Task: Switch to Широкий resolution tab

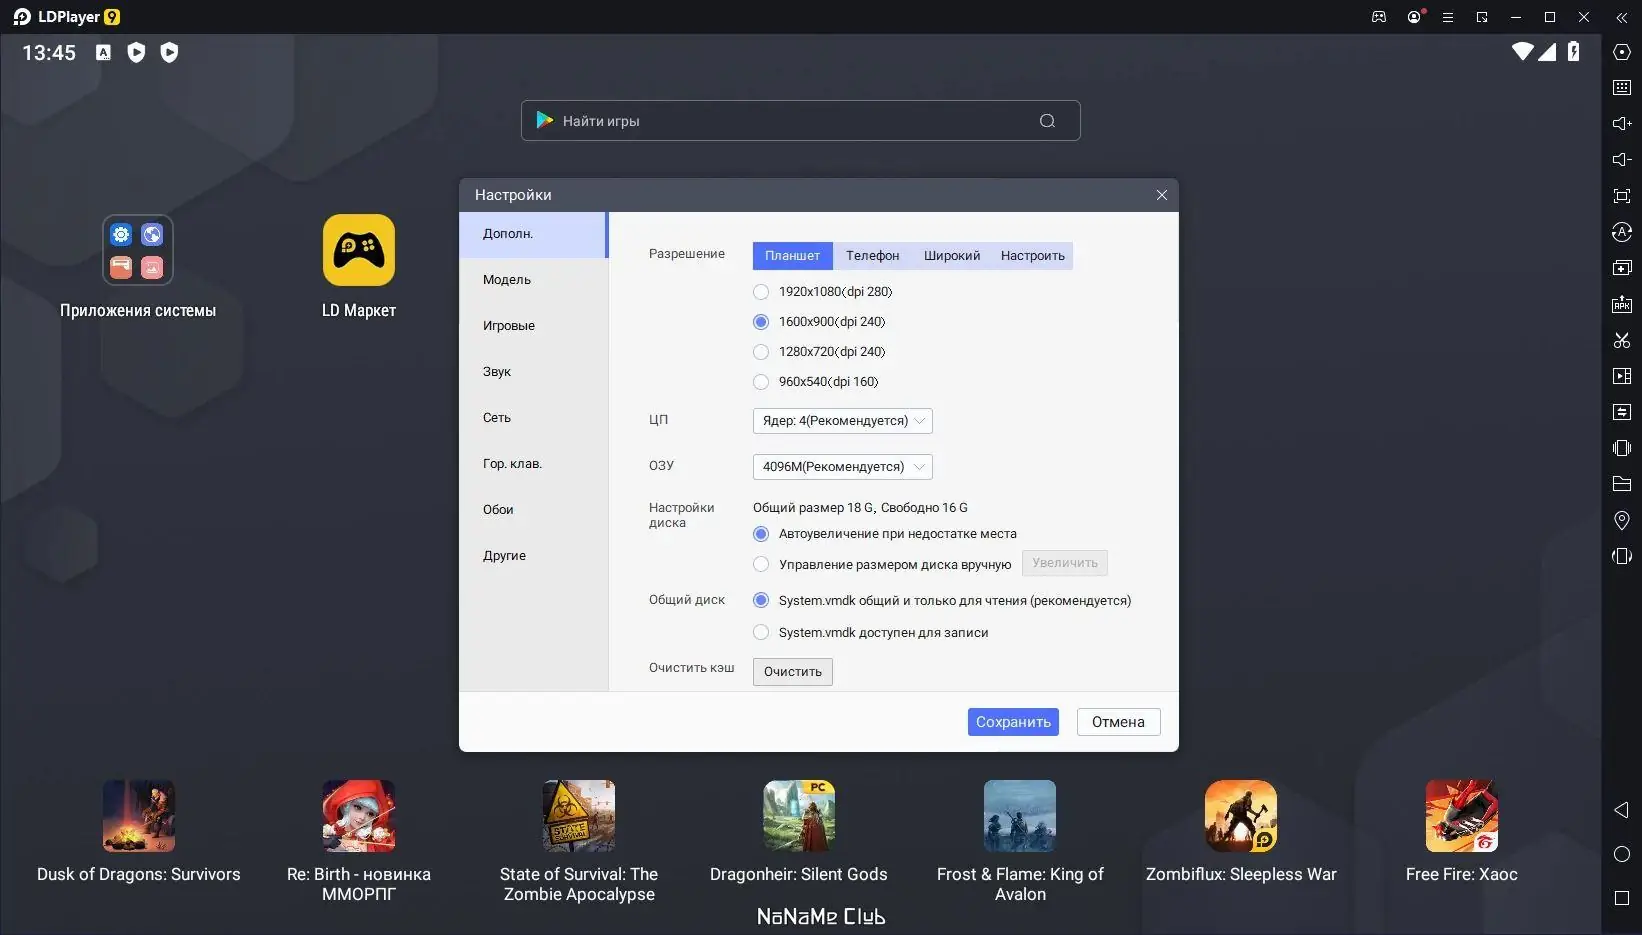Action: coord(952,256)
